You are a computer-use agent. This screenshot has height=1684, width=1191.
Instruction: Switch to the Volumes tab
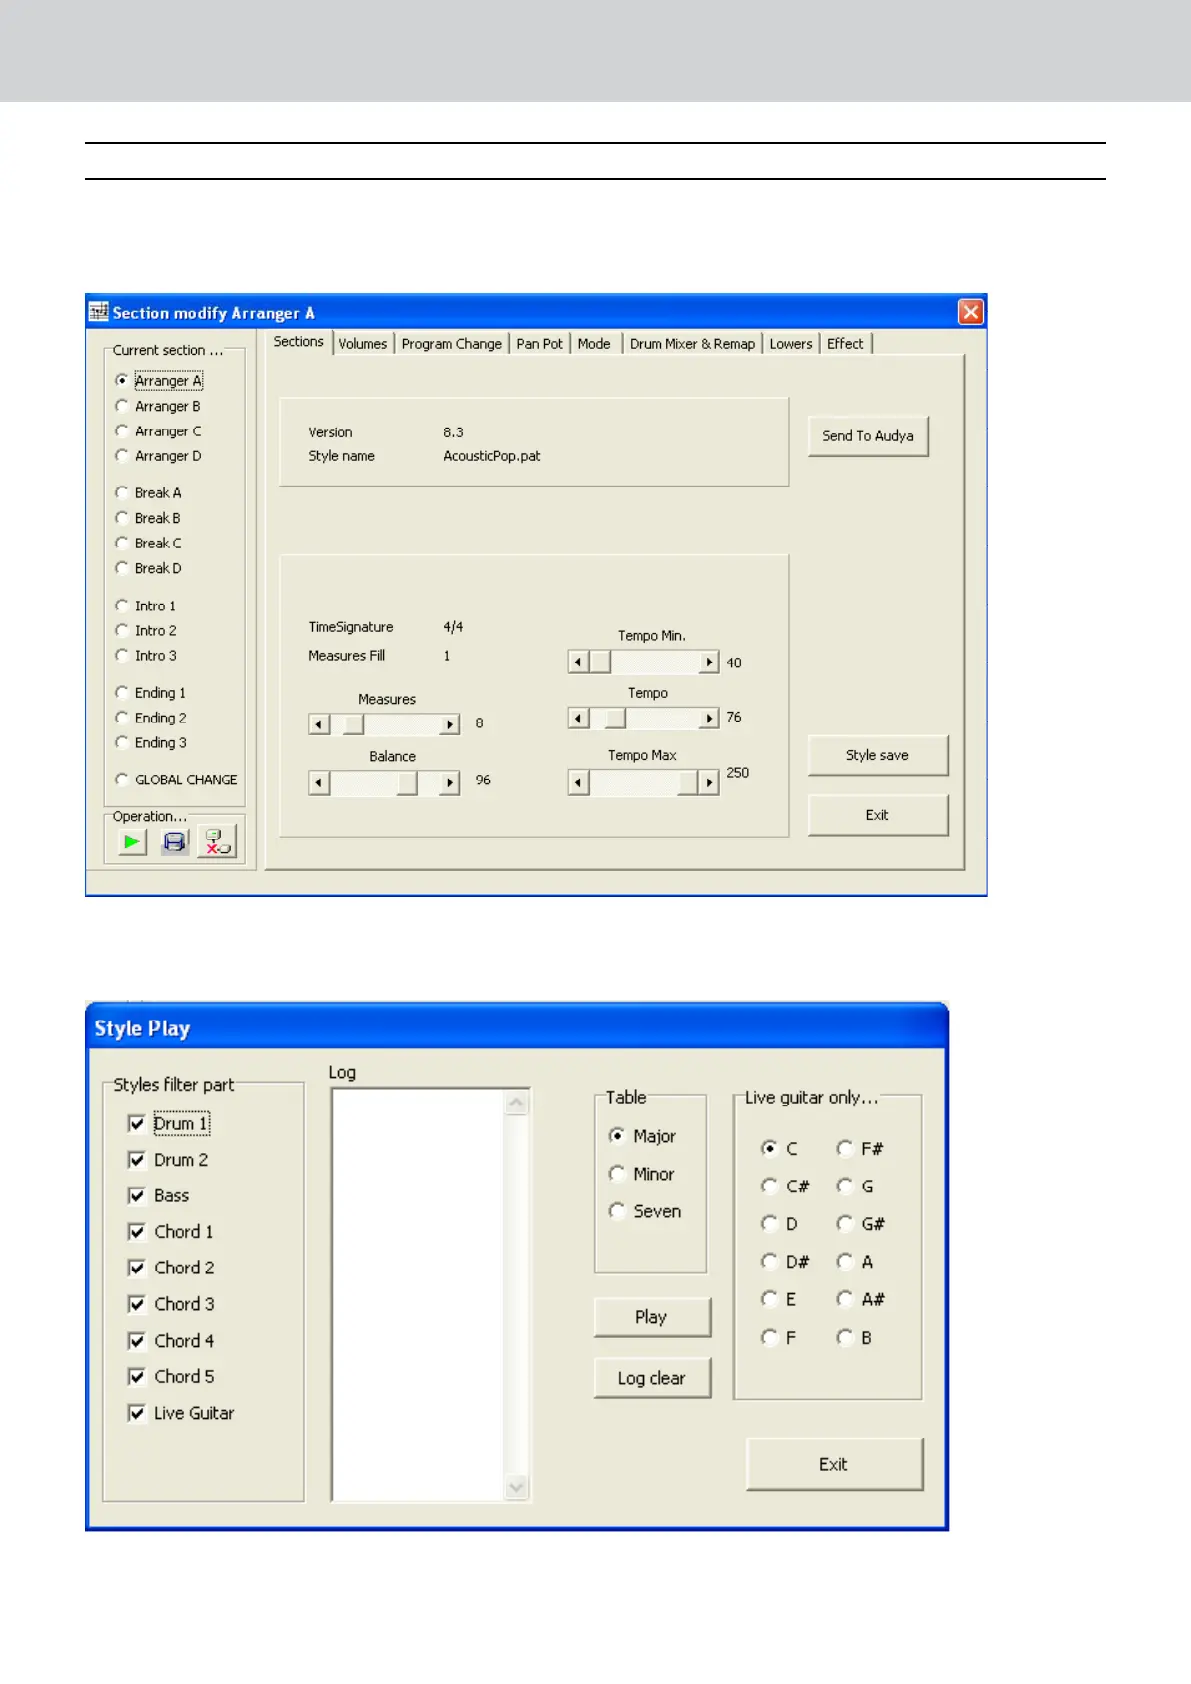(x=362, y=344)
